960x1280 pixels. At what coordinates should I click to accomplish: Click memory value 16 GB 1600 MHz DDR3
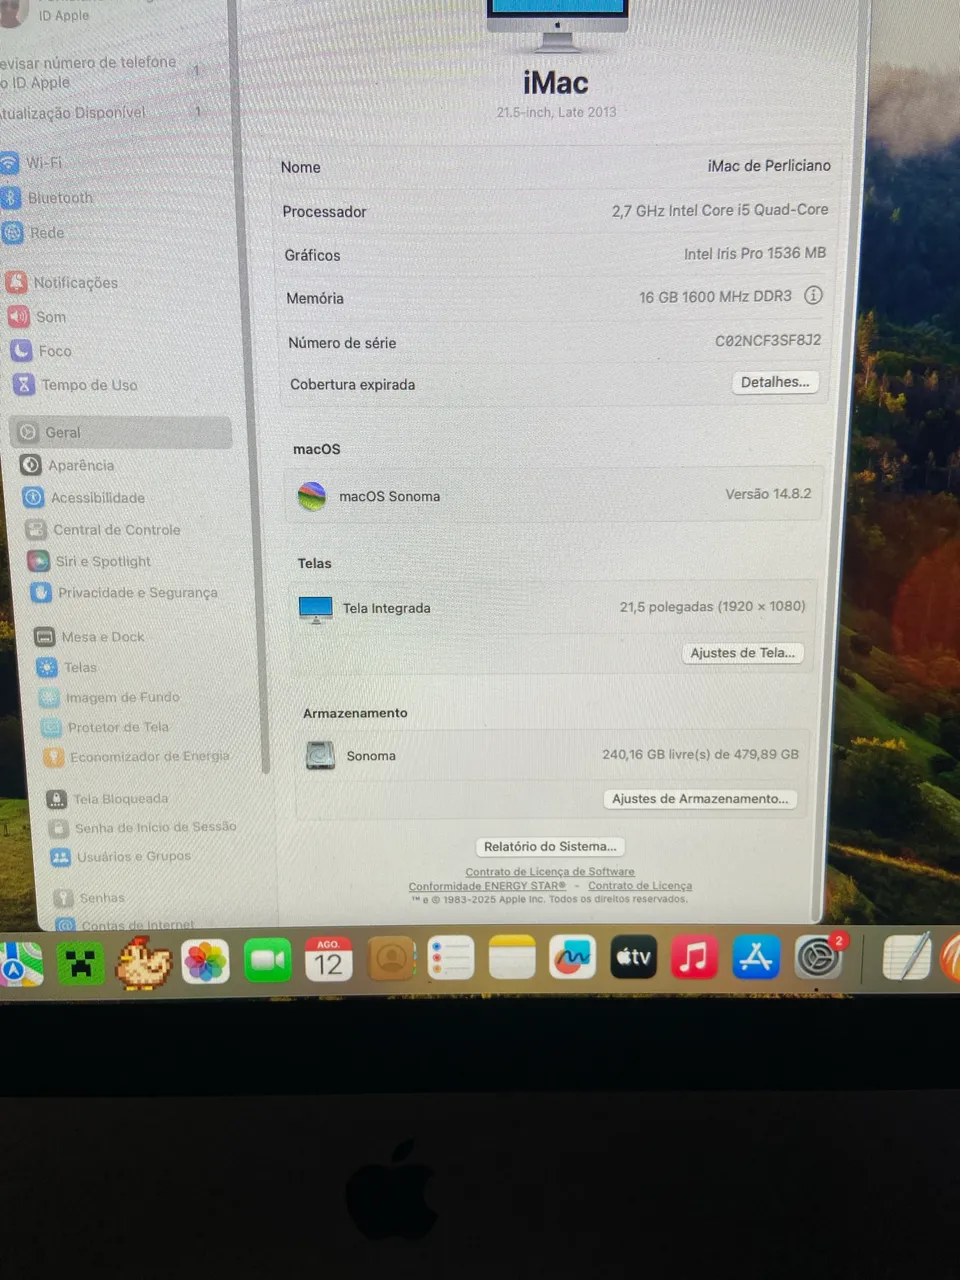click(715, 296)
